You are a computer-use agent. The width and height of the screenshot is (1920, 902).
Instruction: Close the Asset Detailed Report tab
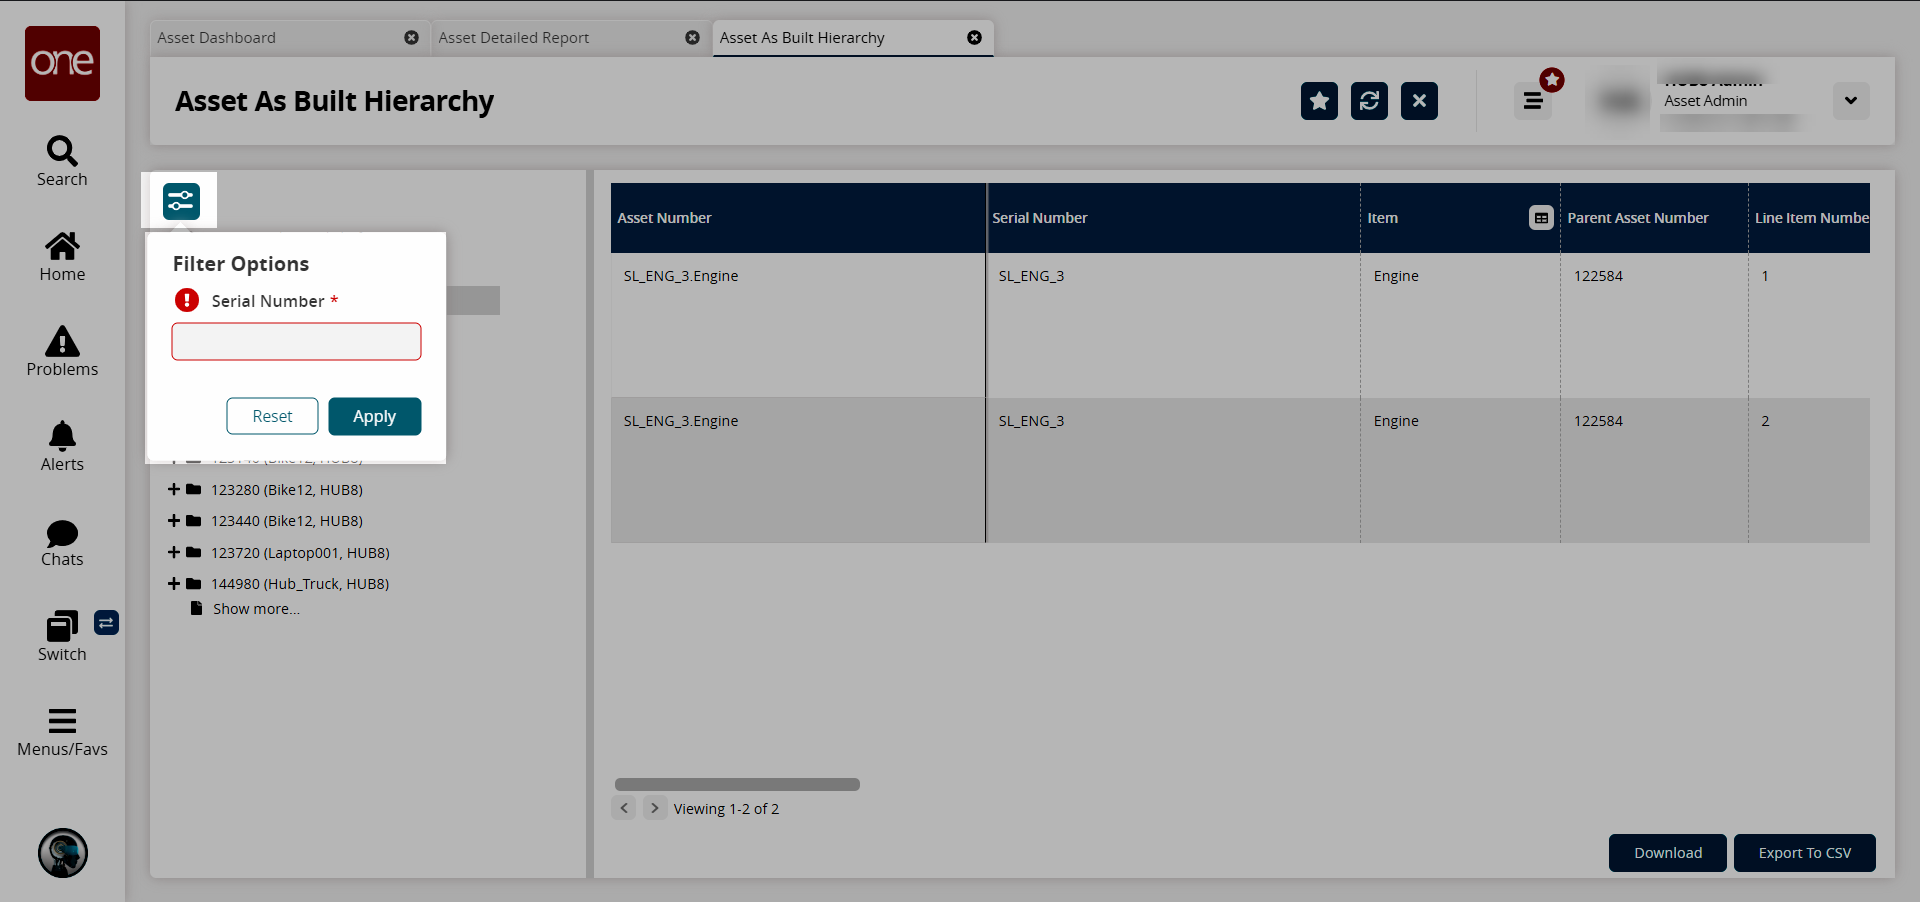[x=692, y=38]
